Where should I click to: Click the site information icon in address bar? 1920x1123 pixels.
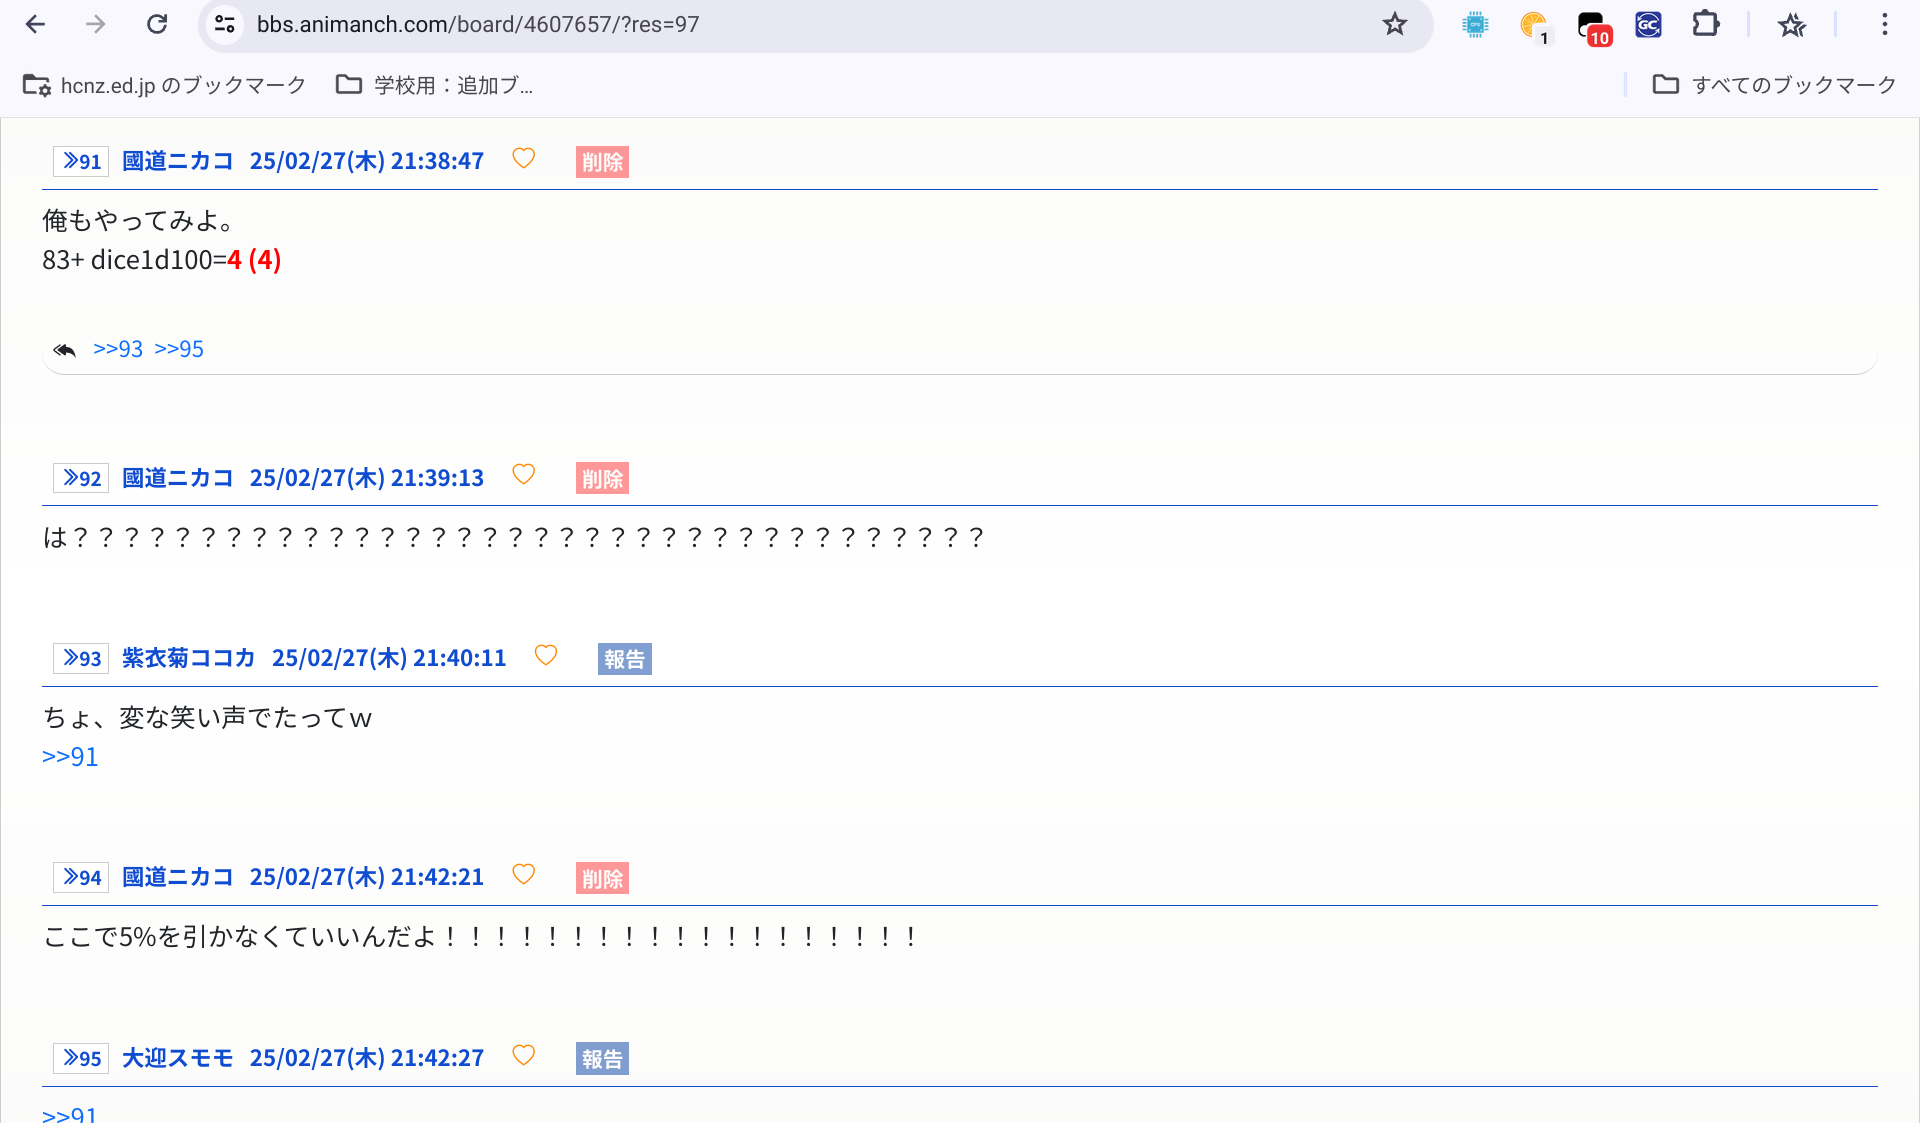[225, 24]
